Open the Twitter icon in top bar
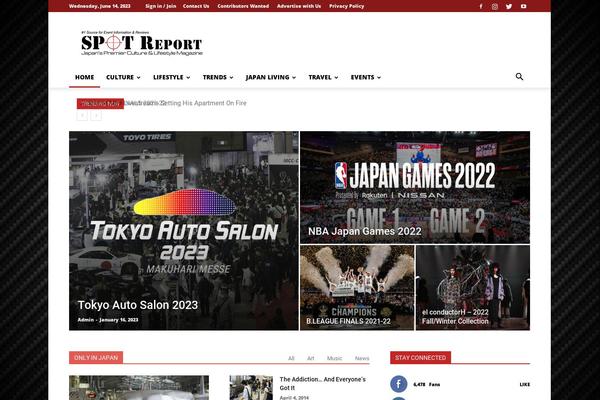Viewport: 600px width, 400px height. pyautogui.click(x=509, y=7)
